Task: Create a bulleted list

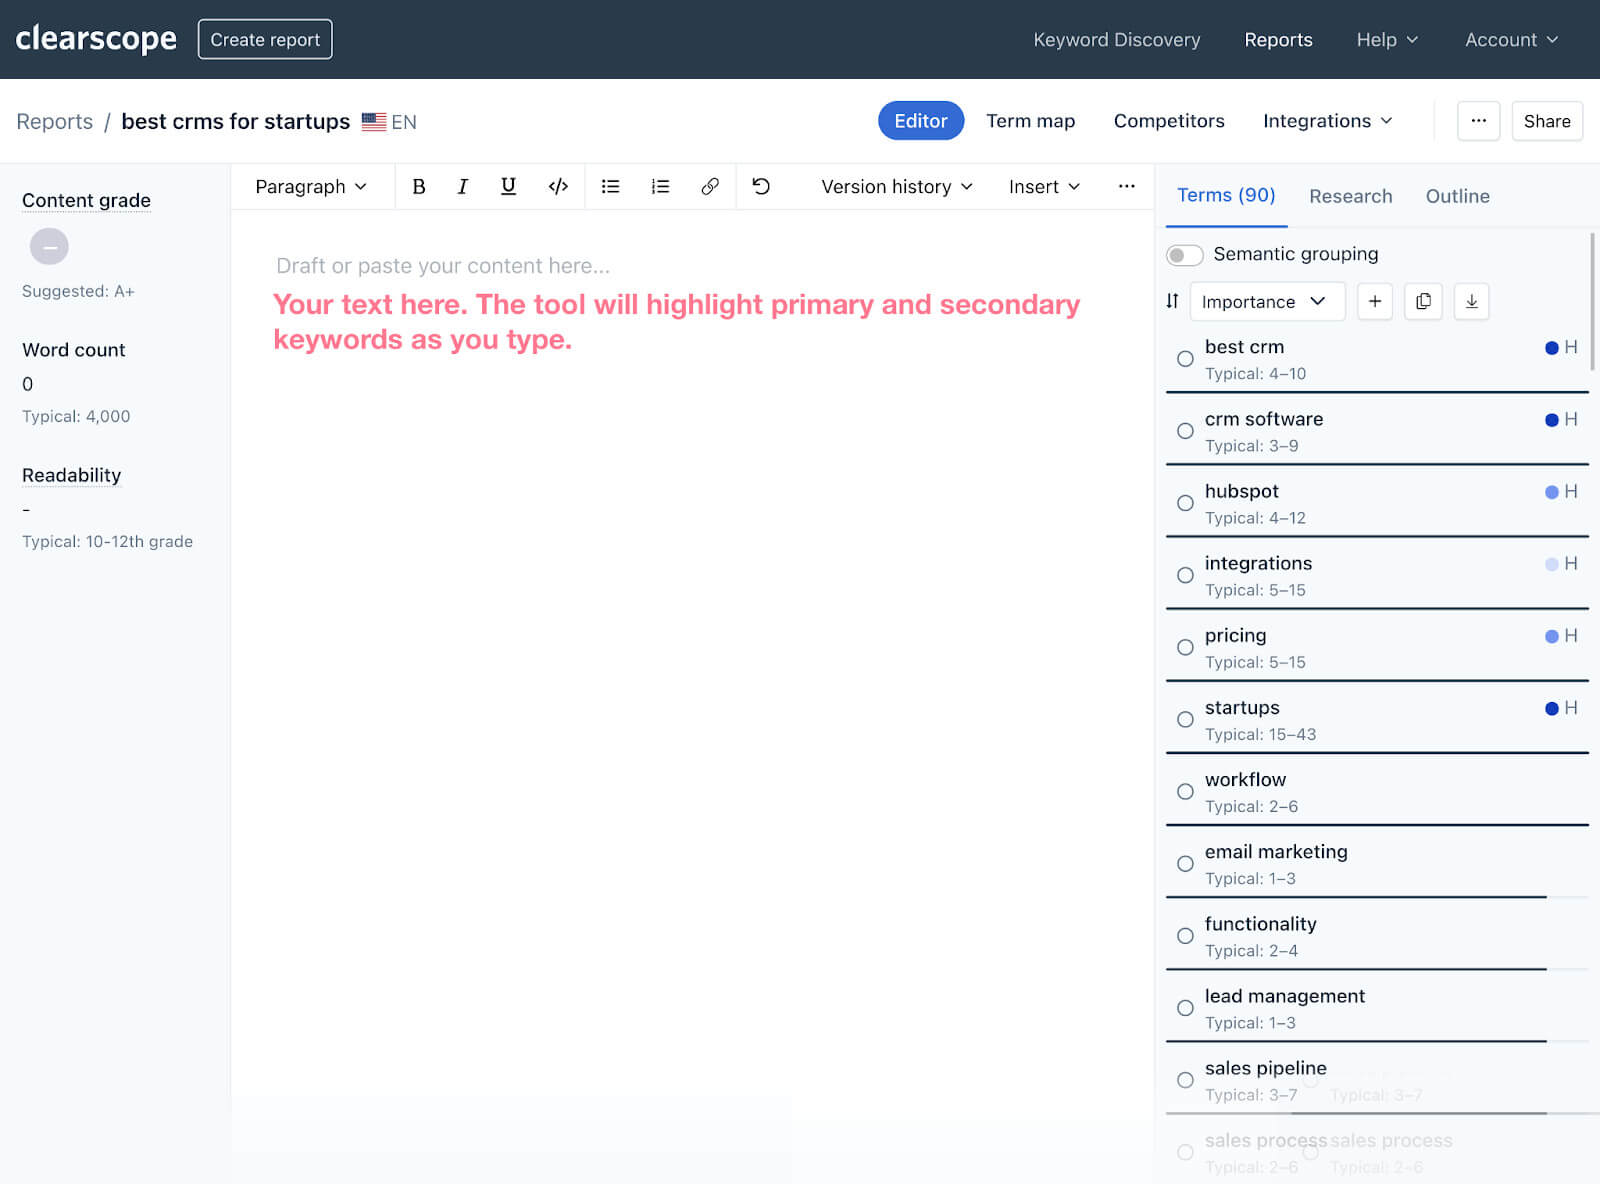Action: (610, 186)
